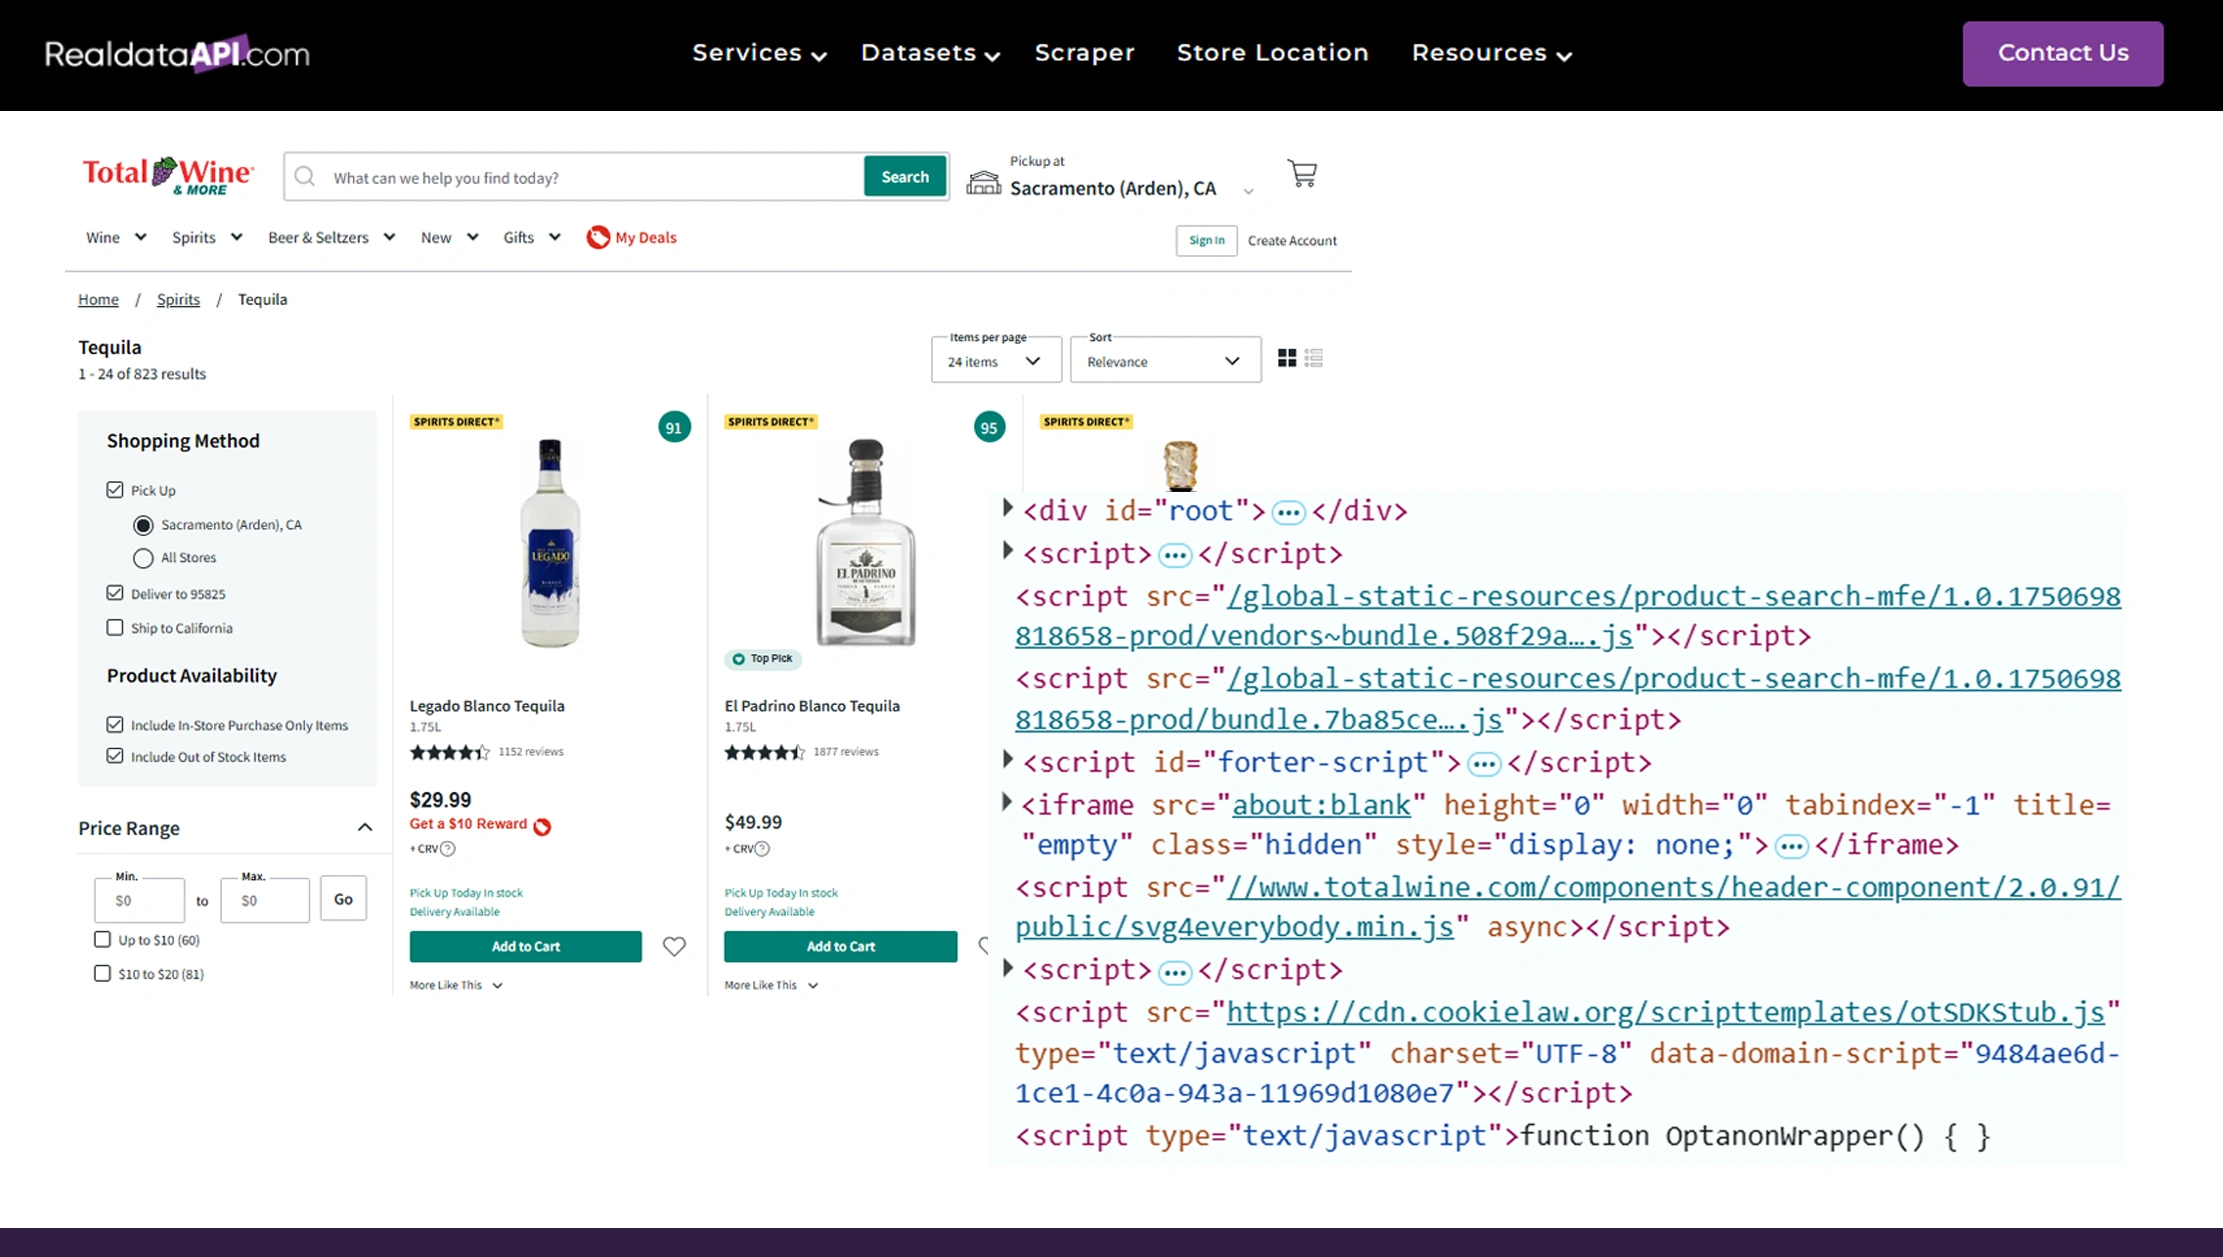Click the magnifier search icon in the search box
This screenshot has width=2223, height=1257.
[x=305, y=177]
